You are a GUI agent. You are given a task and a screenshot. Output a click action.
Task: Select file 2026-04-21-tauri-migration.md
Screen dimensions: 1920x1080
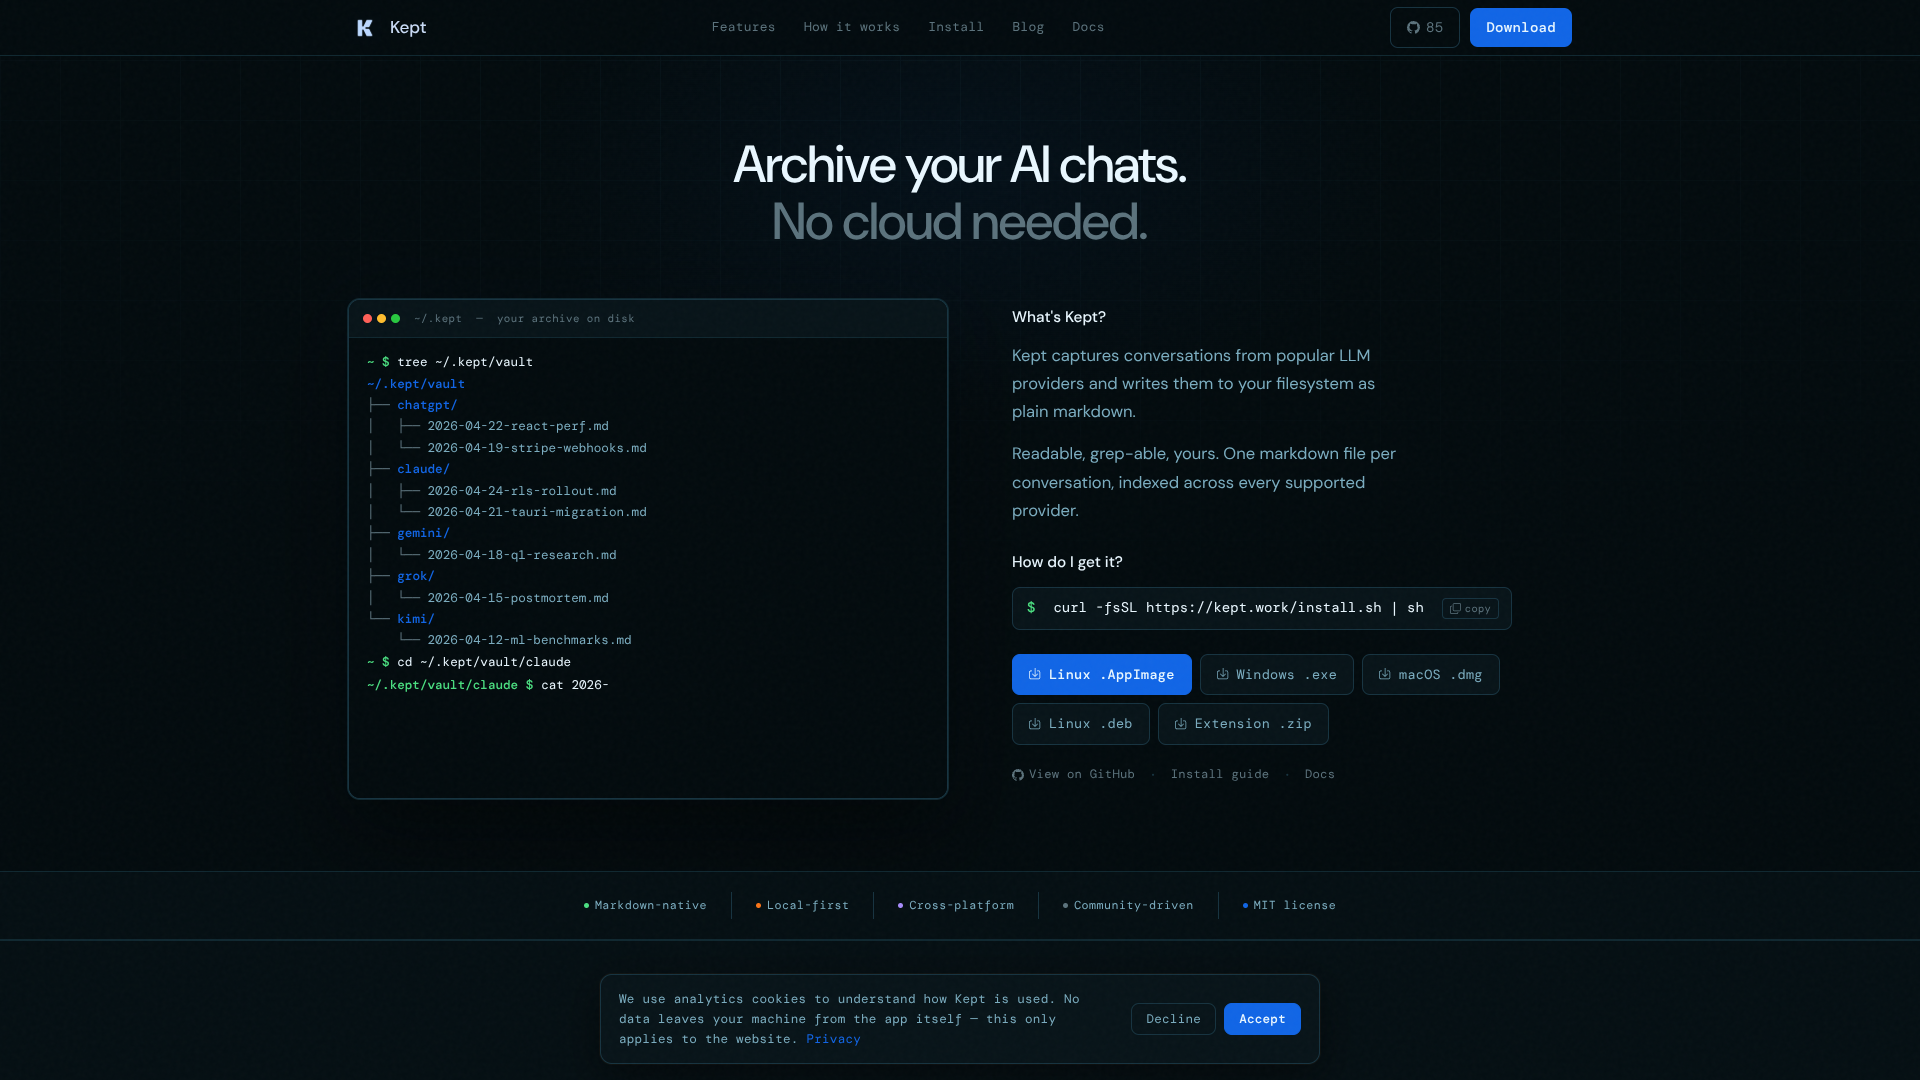[x=537, y=512]
